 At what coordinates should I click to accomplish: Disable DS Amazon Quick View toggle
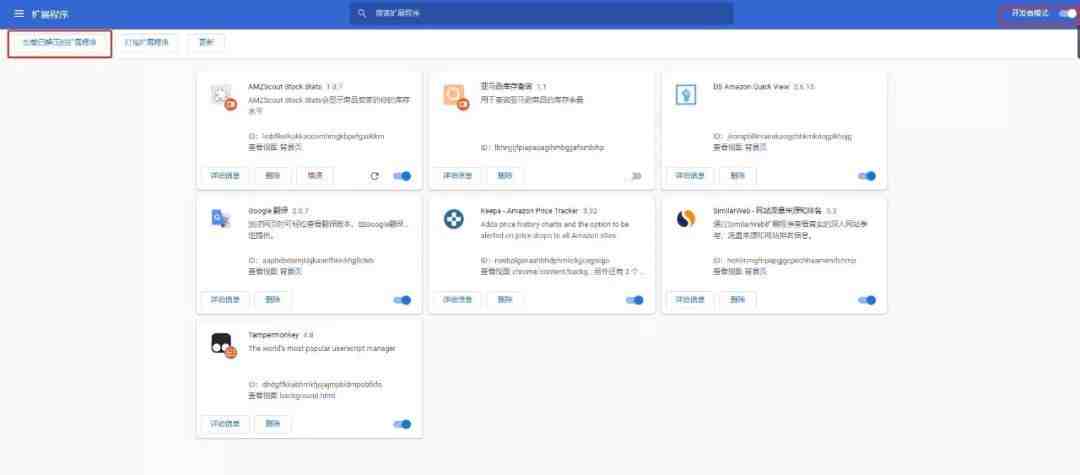pyautogui.click(x=867, y=176)
